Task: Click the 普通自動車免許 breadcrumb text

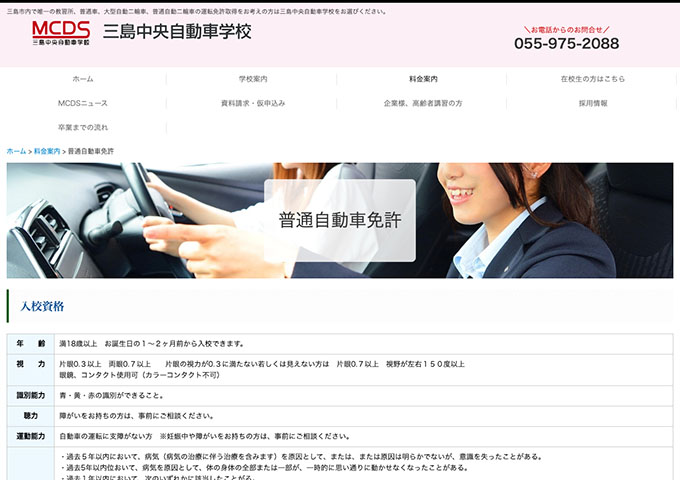Action: click(x=91, y=151)
